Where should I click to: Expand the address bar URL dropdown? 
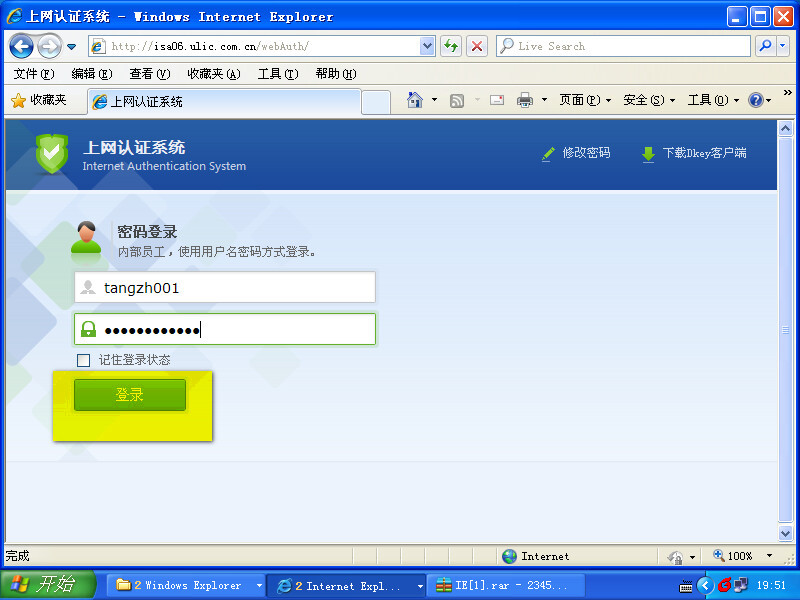point(428,46)
